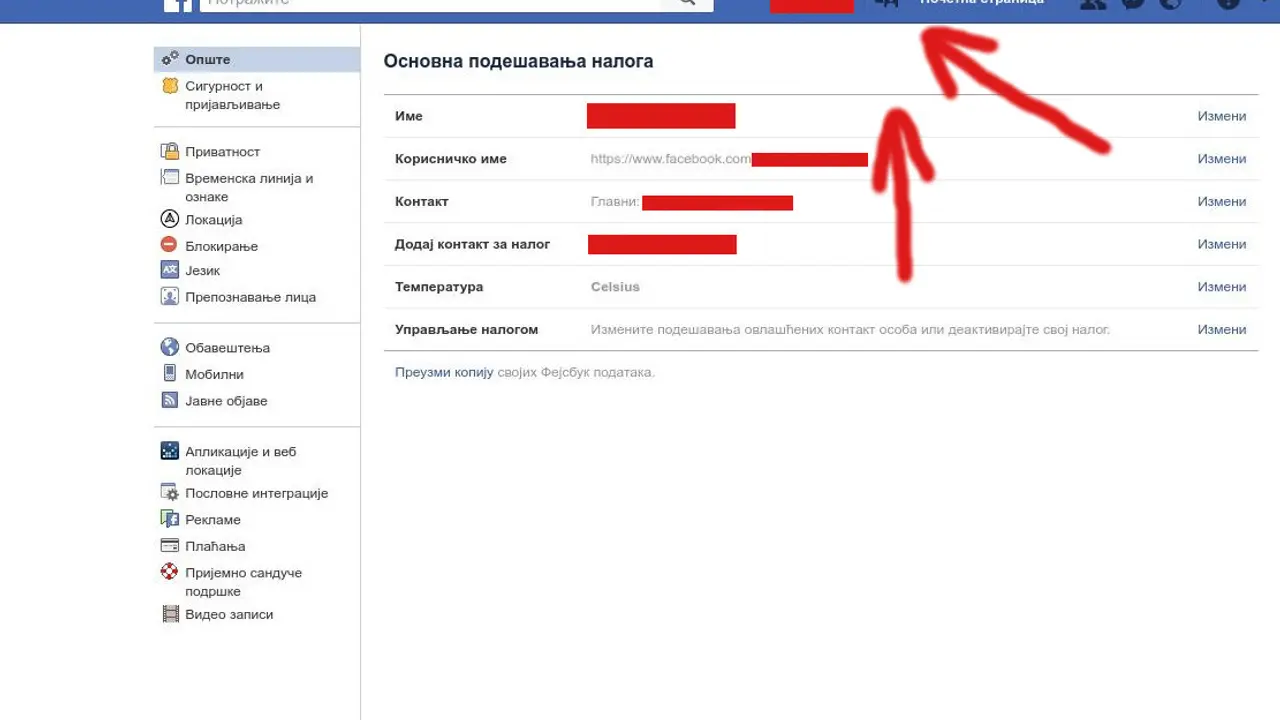This screenshot has width=1280, height=720.
Task: Select the Обавештења globe icon
Action: pyautogui.click(x=169, y=347)
